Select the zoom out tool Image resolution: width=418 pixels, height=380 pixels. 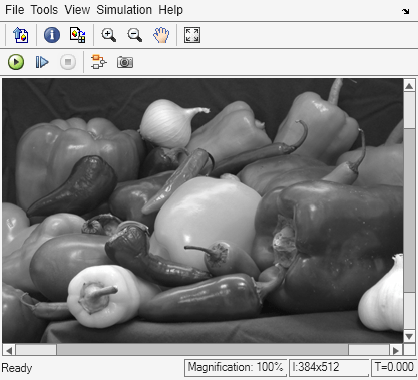135,35
